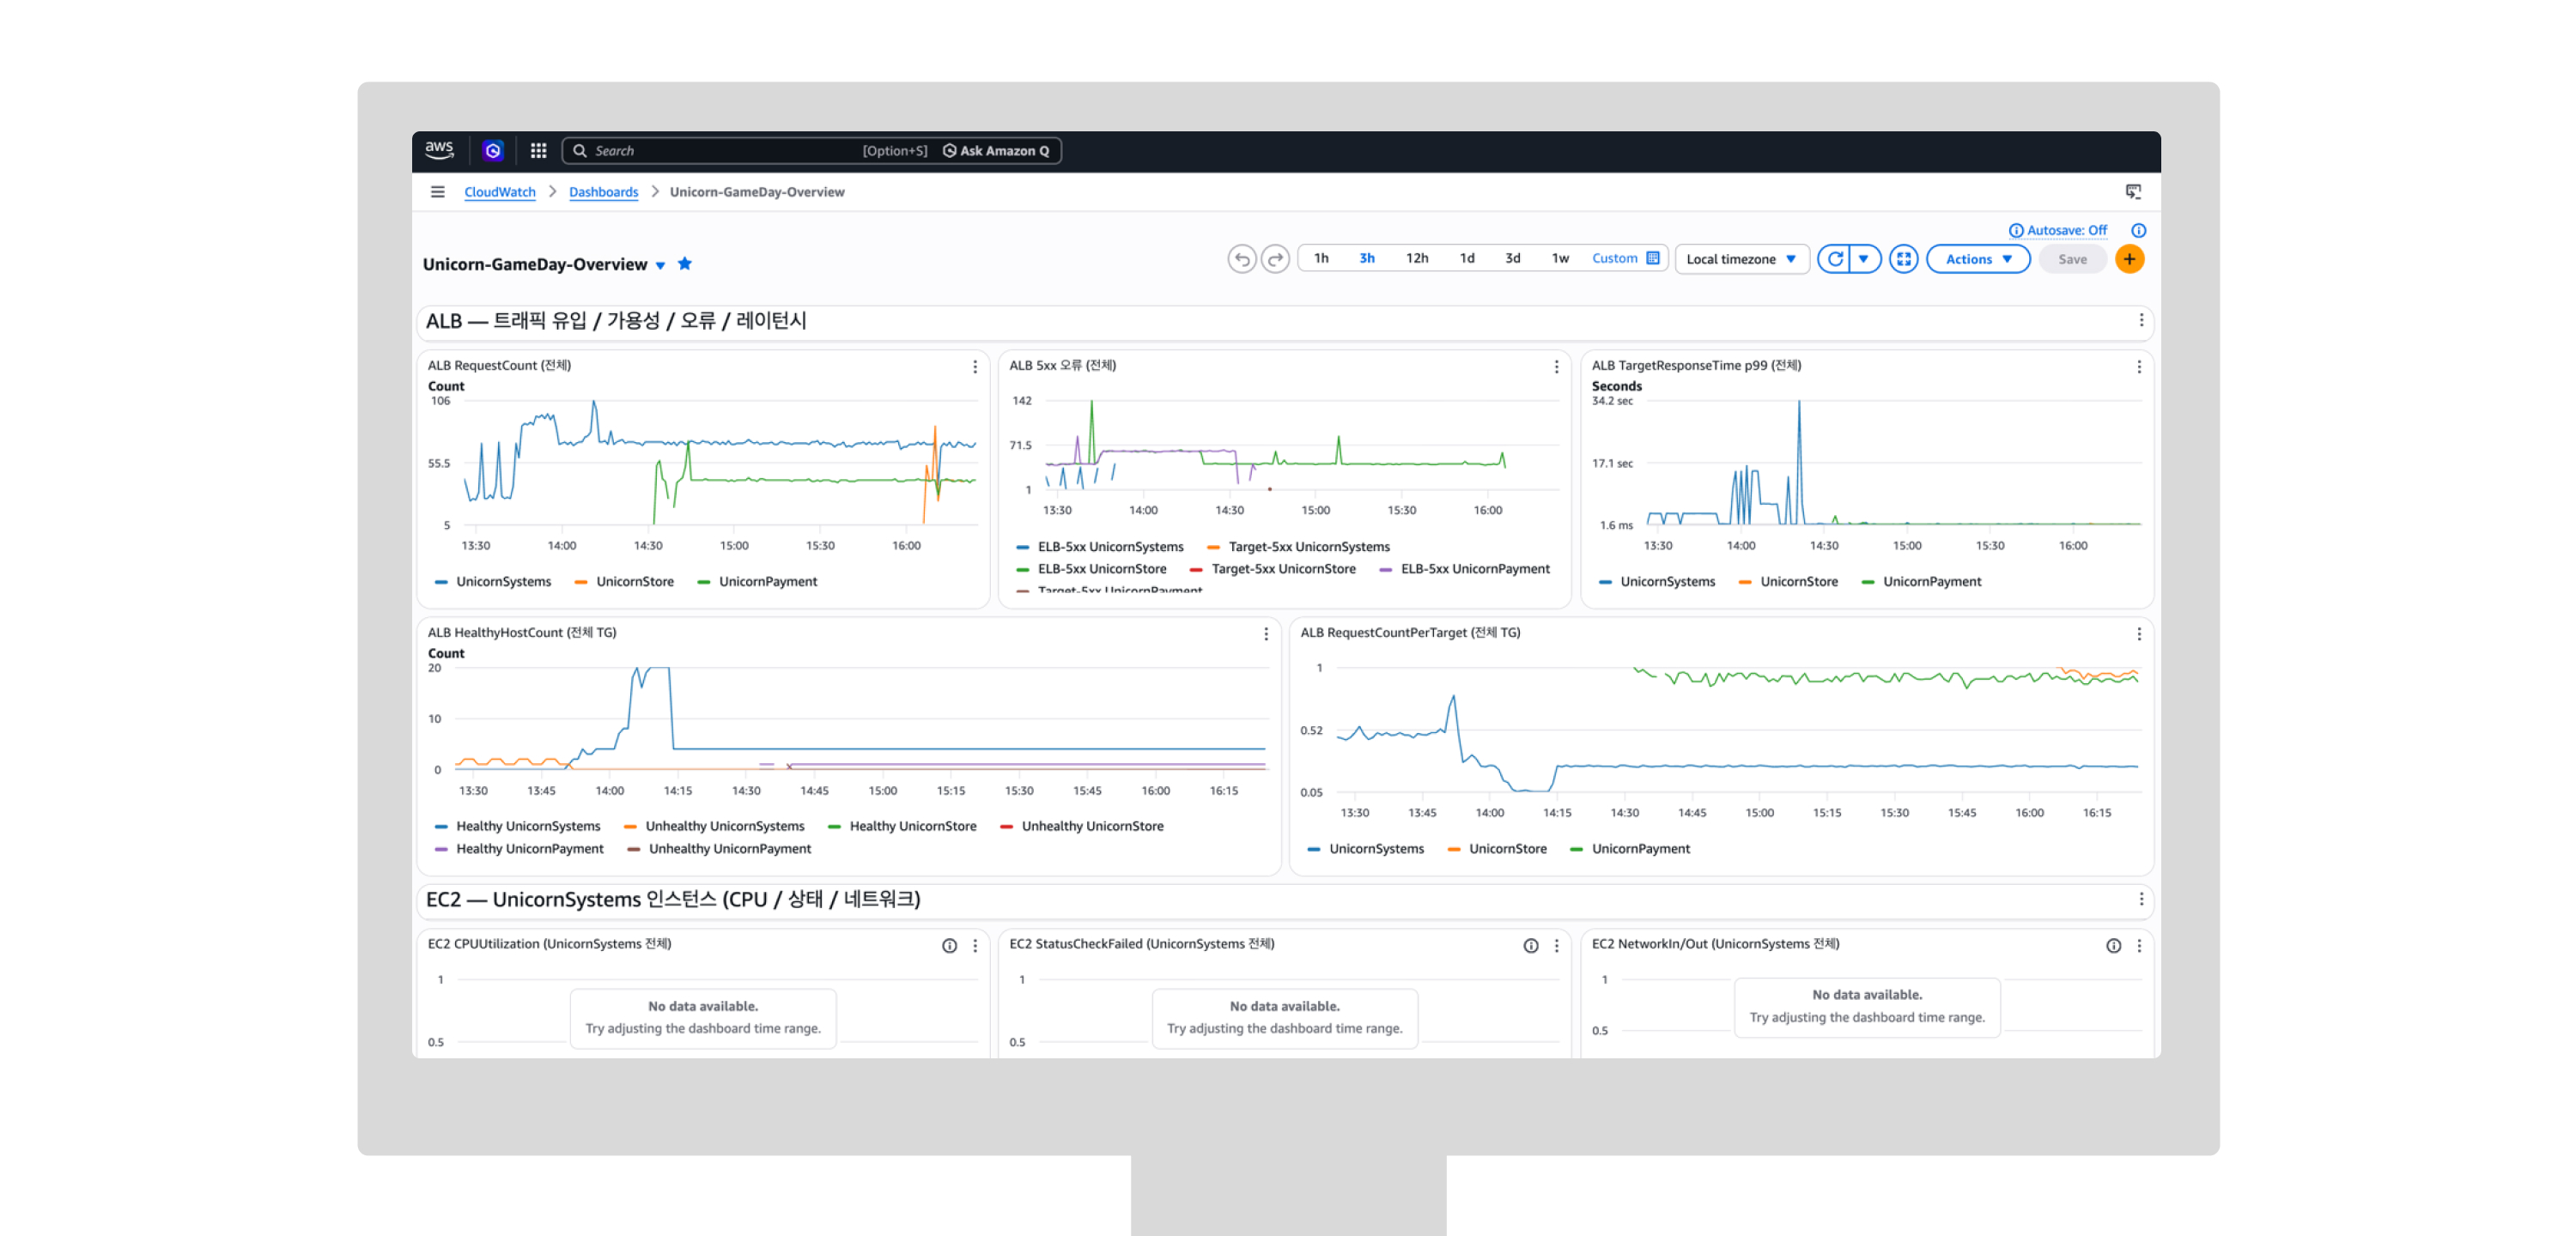2576x1236 pixels.
Task: Open the Dashboards breadcrumb link
Action: 603,192
